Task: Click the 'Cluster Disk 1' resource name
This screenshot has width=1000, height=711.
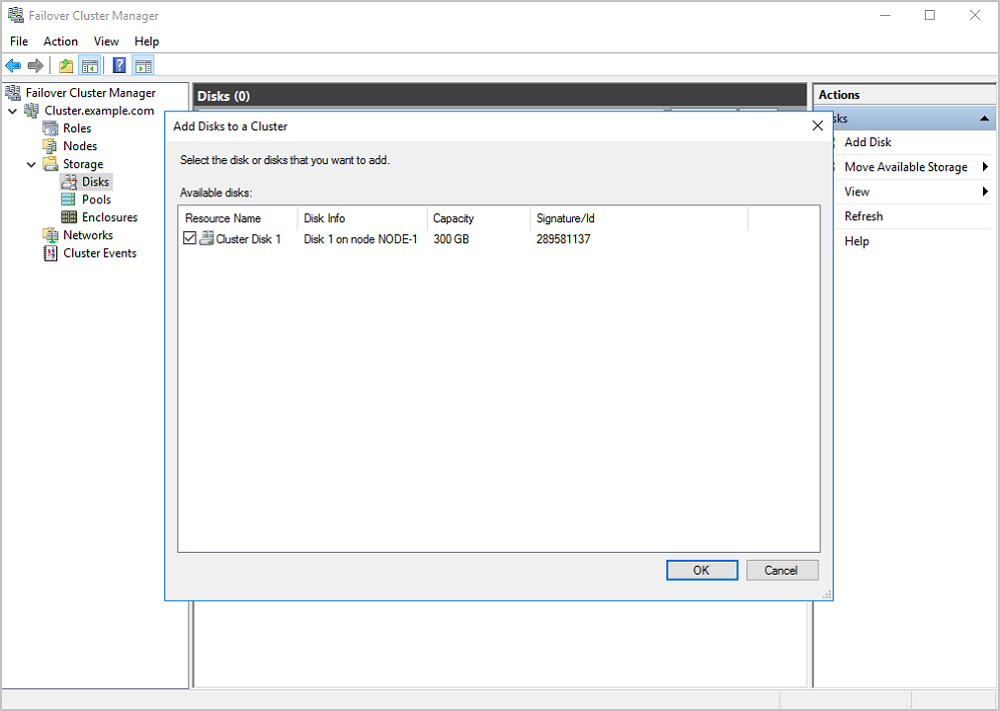Action: [248, 239]
